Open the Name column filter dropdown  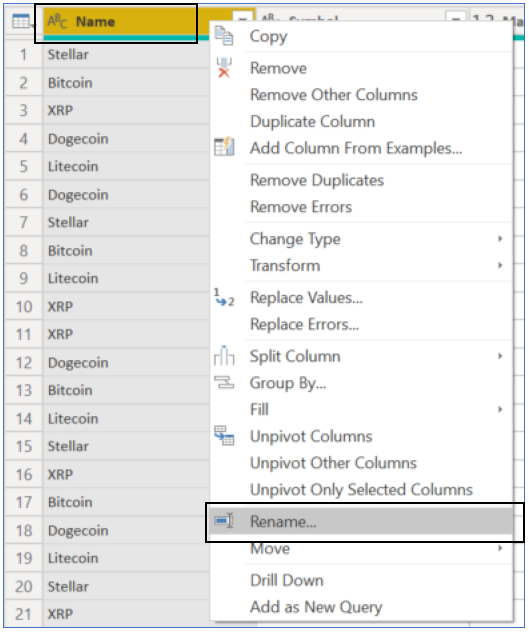(x=243, y=19)
